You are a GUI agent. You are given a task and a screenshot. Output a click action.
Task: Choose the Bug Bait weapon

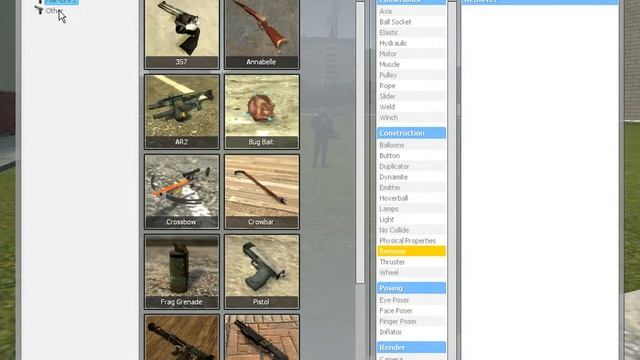click(262, 111)
